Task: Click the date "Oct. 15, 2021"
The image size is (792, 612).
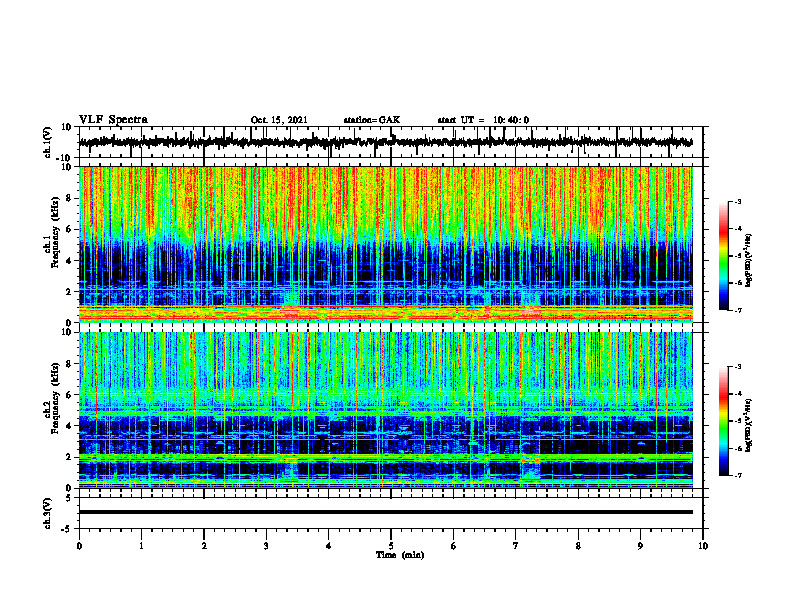Action: point(279,120)
